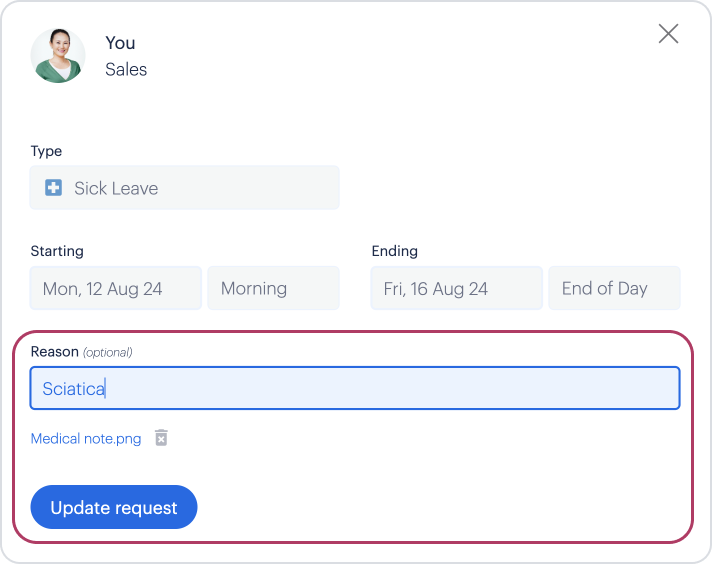Click the Type field label

coord(46,151)
